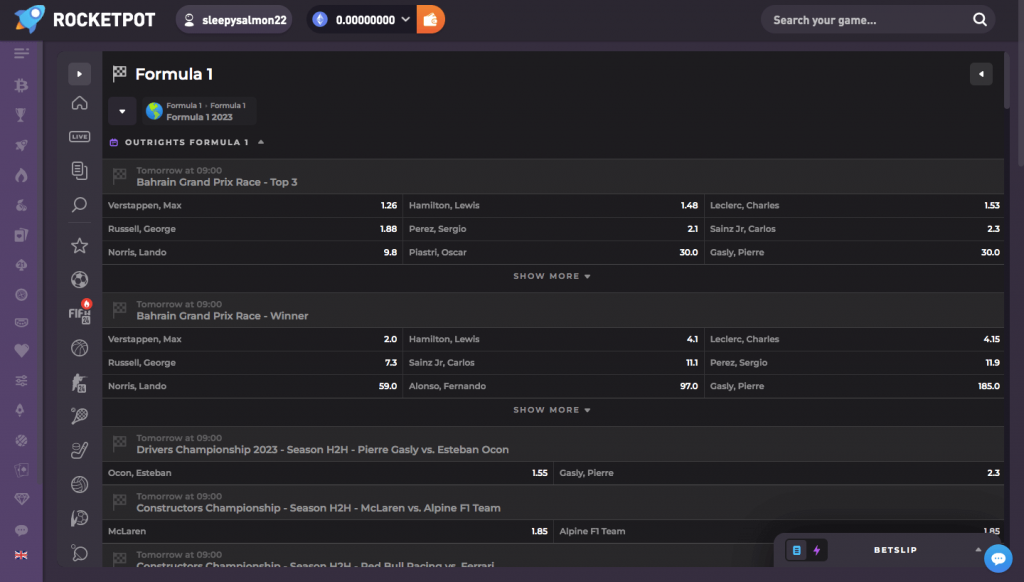This screenshot has height=582, width=1024.
Task: Open the sleepysalmon22 account menu
Action: (x=234, y=20)
